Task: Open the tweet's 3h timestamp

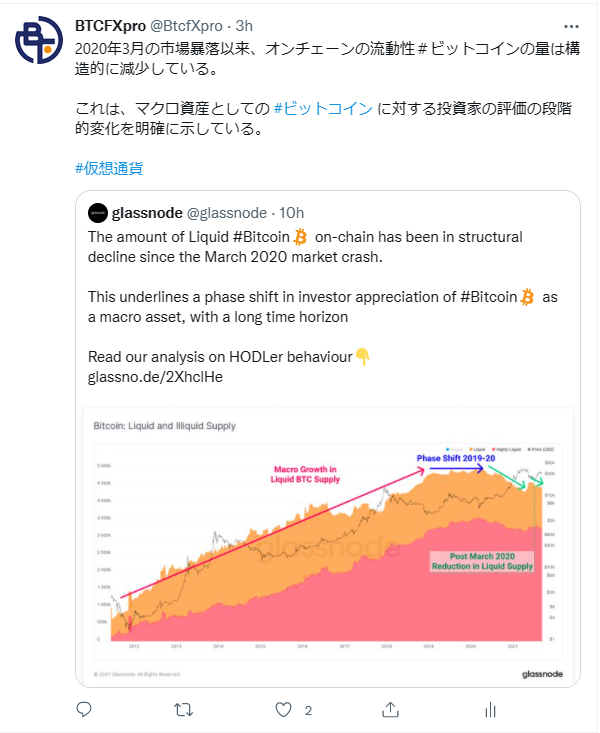Action: pyautogui.click(x=244, y=26)
